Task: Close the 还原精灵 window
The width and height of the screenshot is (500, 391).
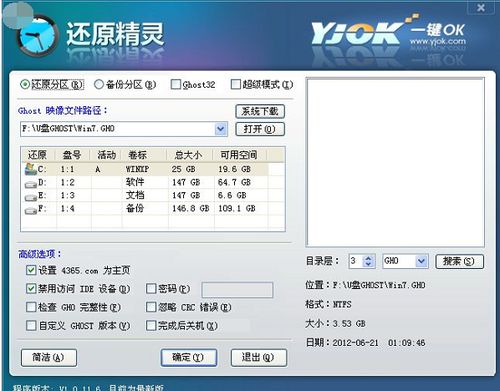Action: point(481,7)
